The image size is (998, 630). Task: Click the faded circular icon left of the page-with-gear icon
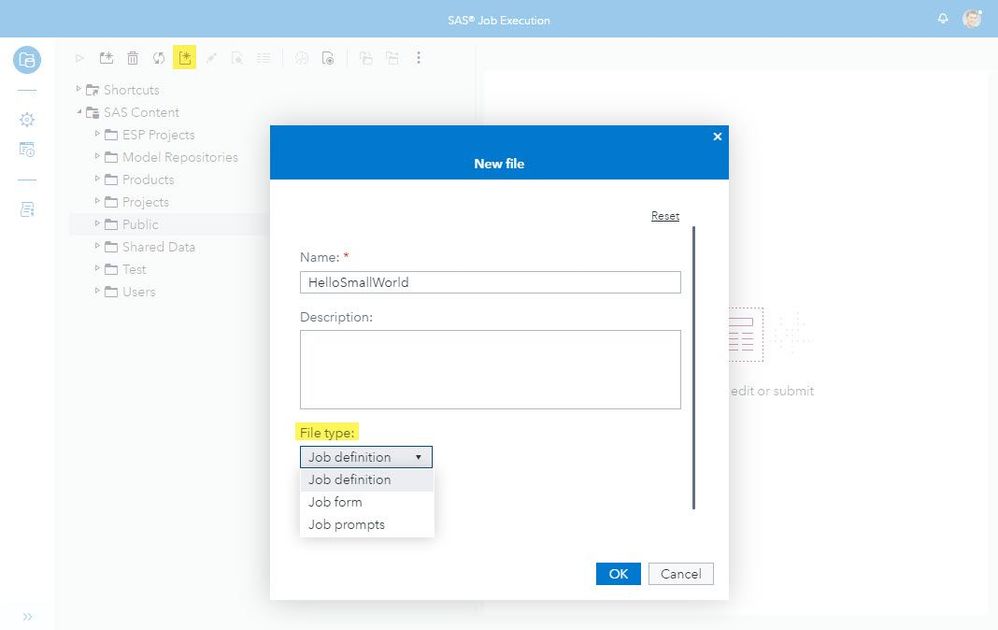point(302,58)
